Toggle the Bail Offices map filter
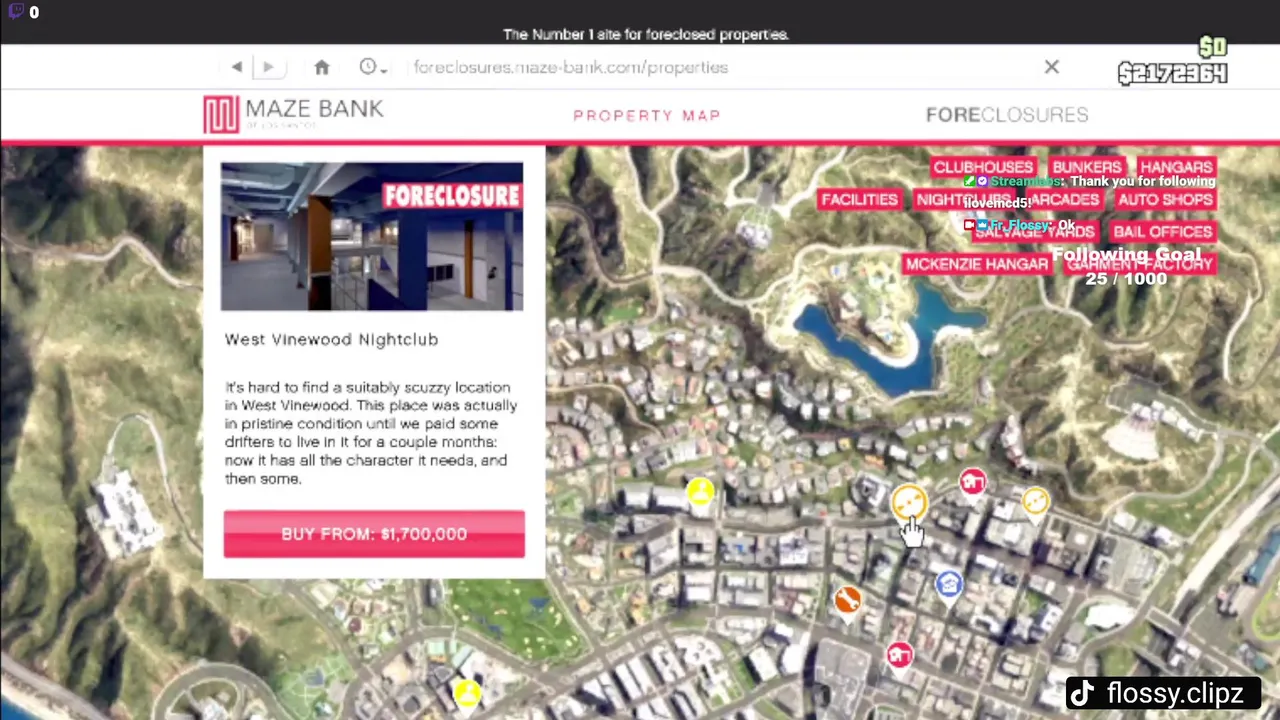 coord(1163,231)
